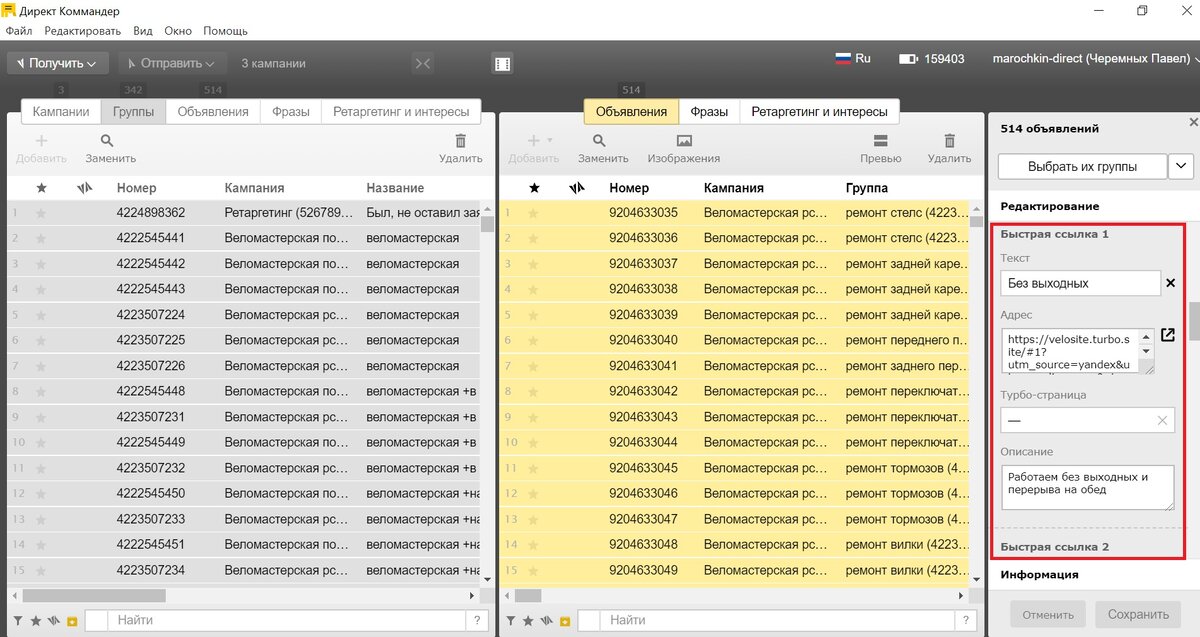Star the group row 4222545448
The image size is (1200, 637).
(41, 391)
